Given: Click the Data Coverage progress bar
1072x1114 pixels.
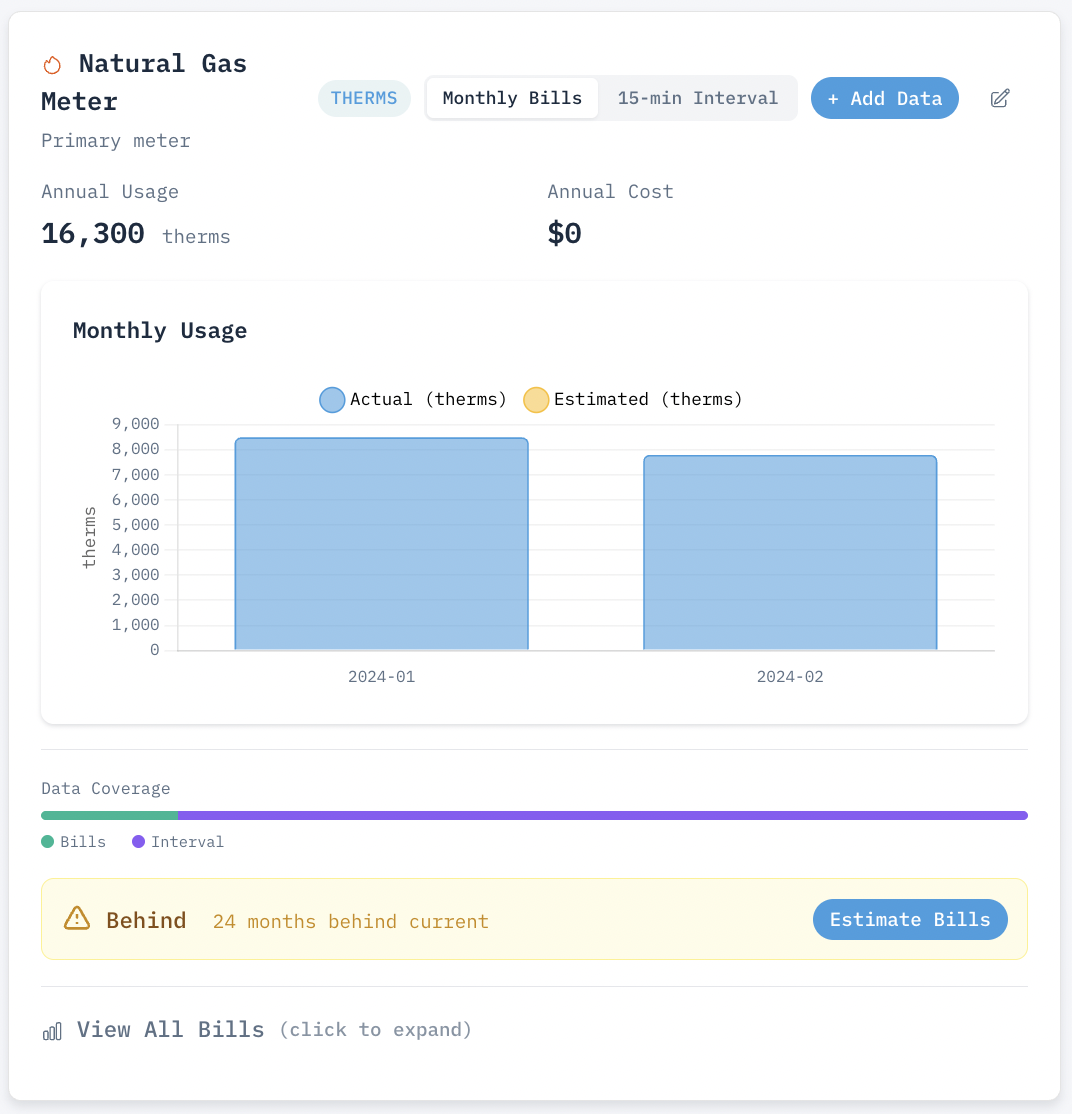Looking at the screenshot, I should click(534, 815).
